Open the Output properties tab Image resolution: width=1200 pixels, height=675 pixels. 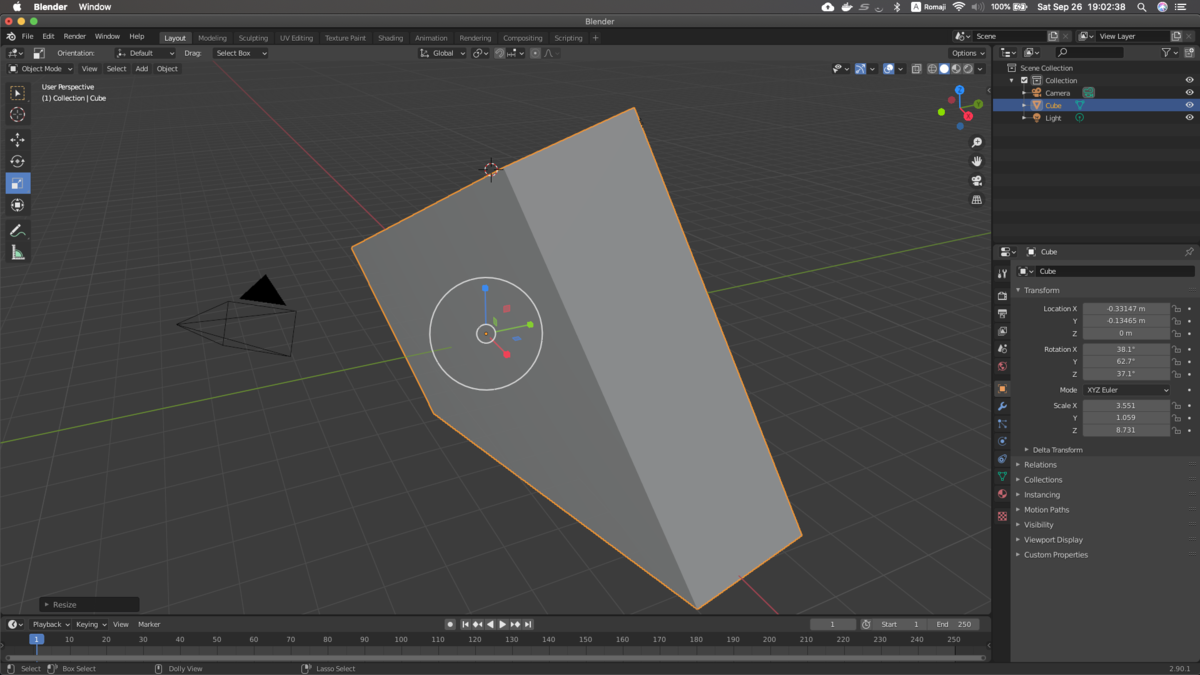click(1002, 314)
